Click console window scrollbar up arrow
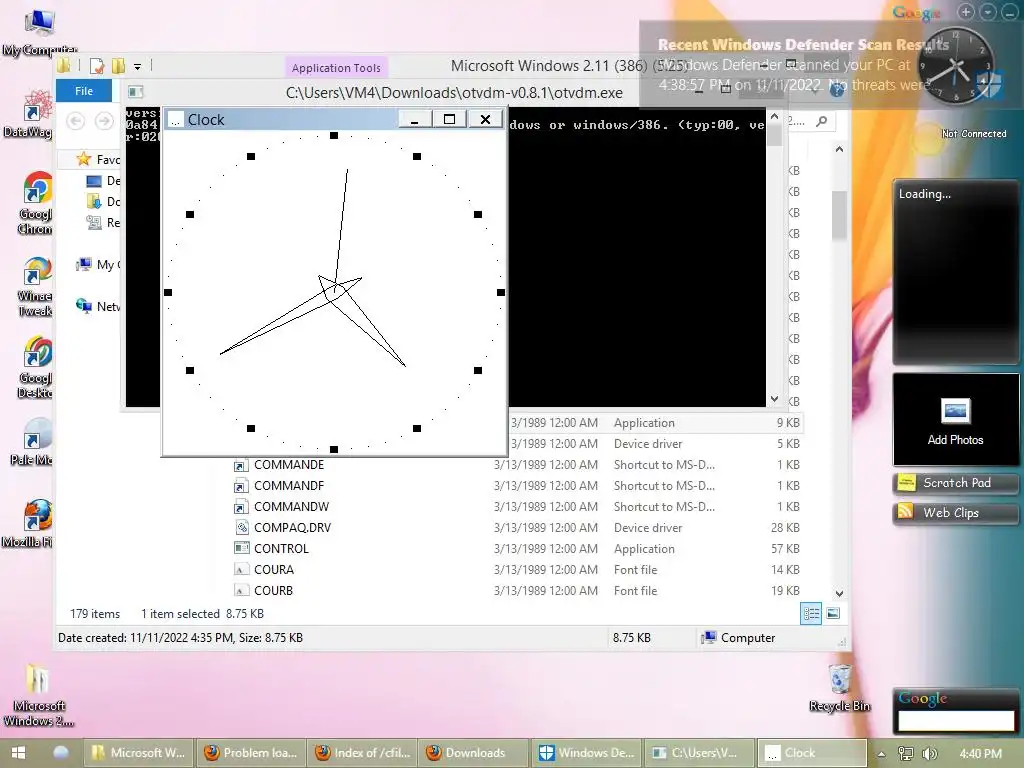 point(775,116)
